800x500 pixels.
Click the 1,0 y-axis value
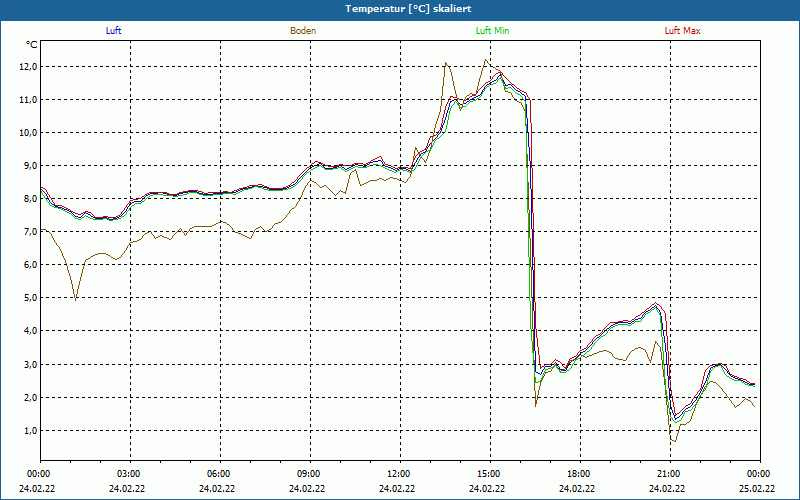(x=30, y=431)
